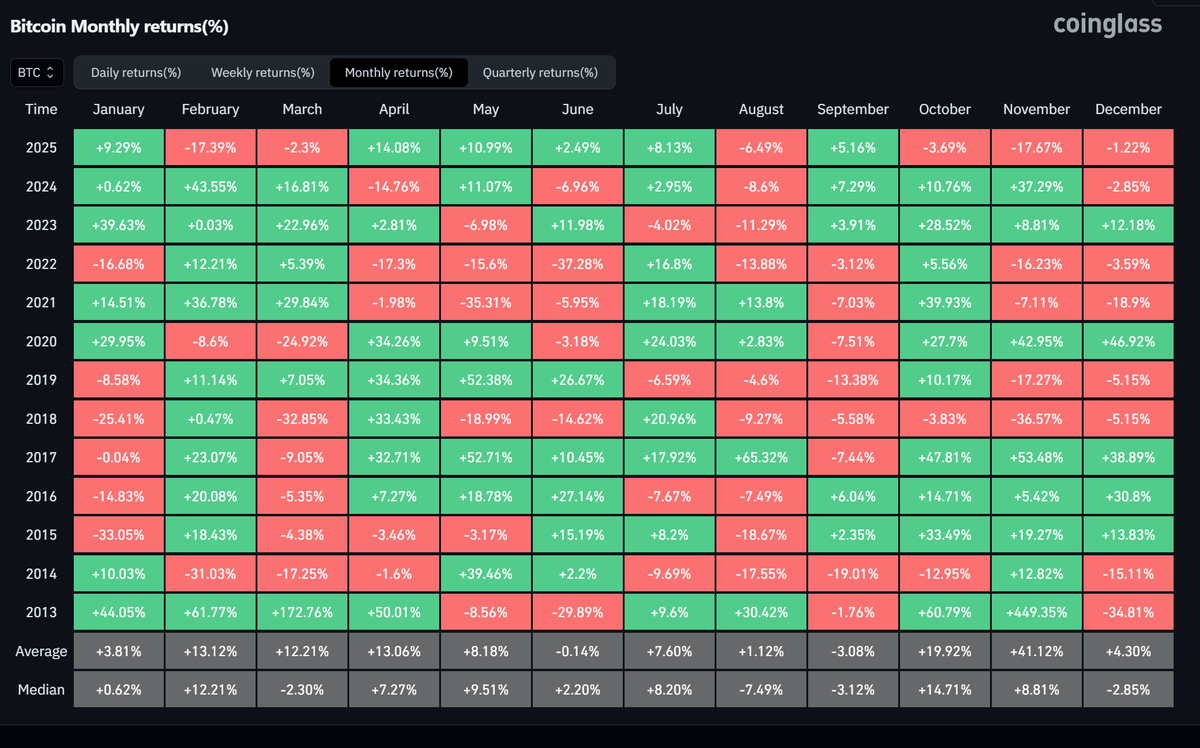Click the +28.52% cell for October 2023
This screenshot has height=748, width=1200.
tap(945, 225)
